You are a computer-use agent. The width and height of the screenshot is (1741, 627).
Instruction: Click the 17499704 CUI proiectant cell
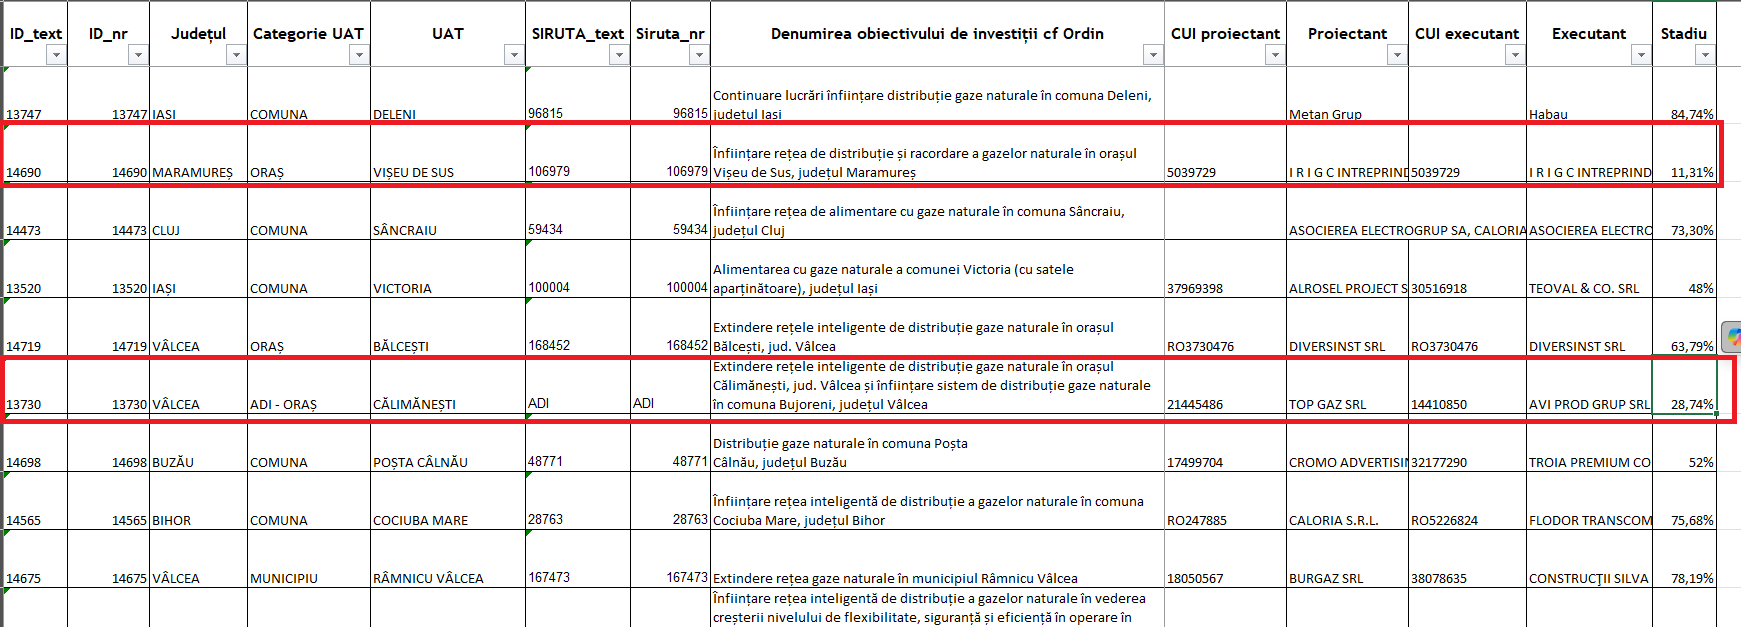coord(1225,443)
